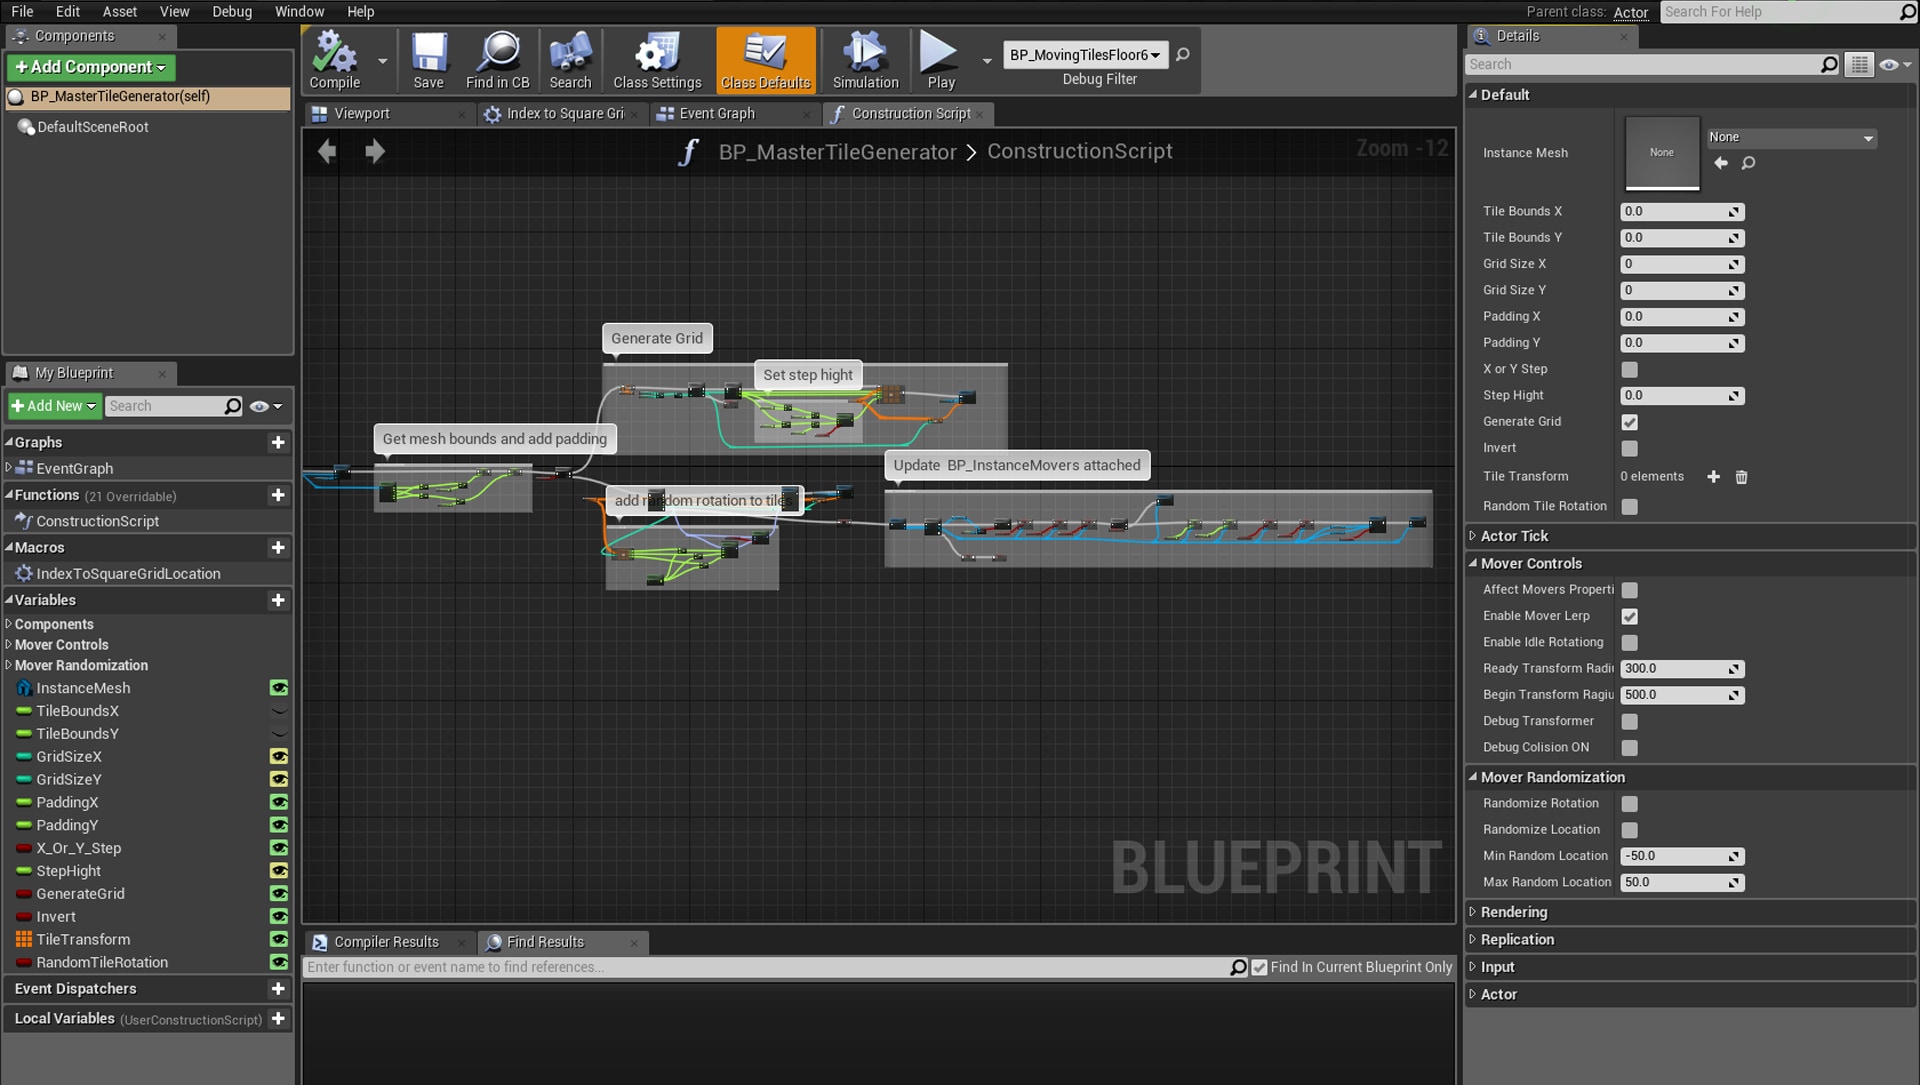Expand the Mover Randomization variable category
The image size is (1920, 1085).
[80, 665]
